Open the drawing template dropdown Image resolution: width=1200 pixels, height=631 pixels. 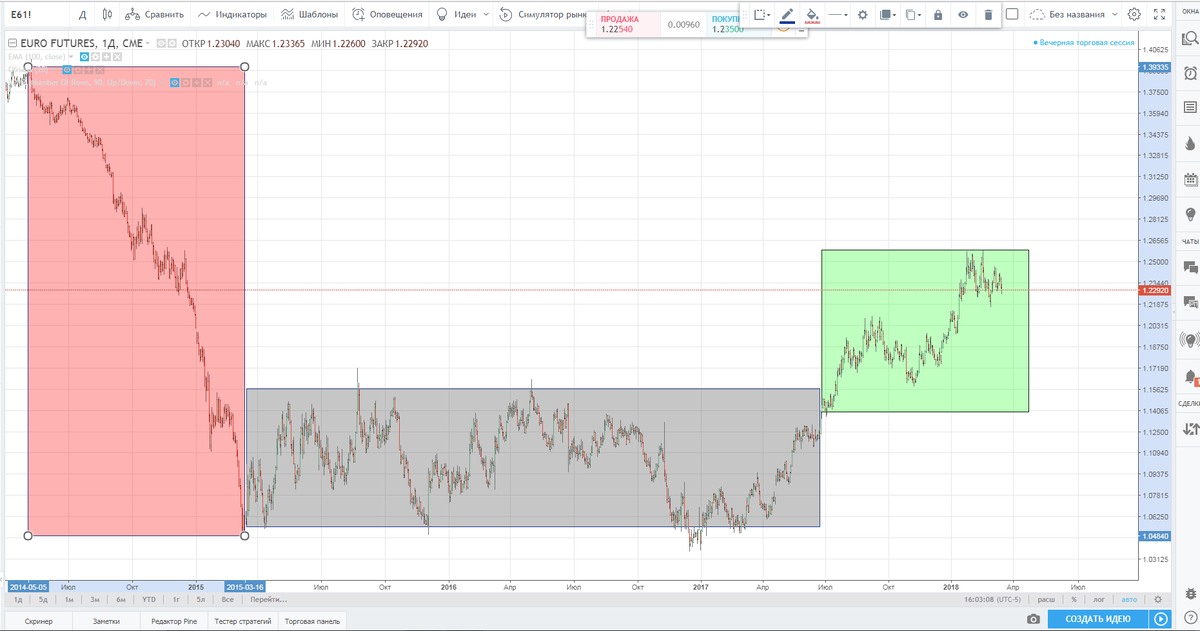tap(762, 15)
